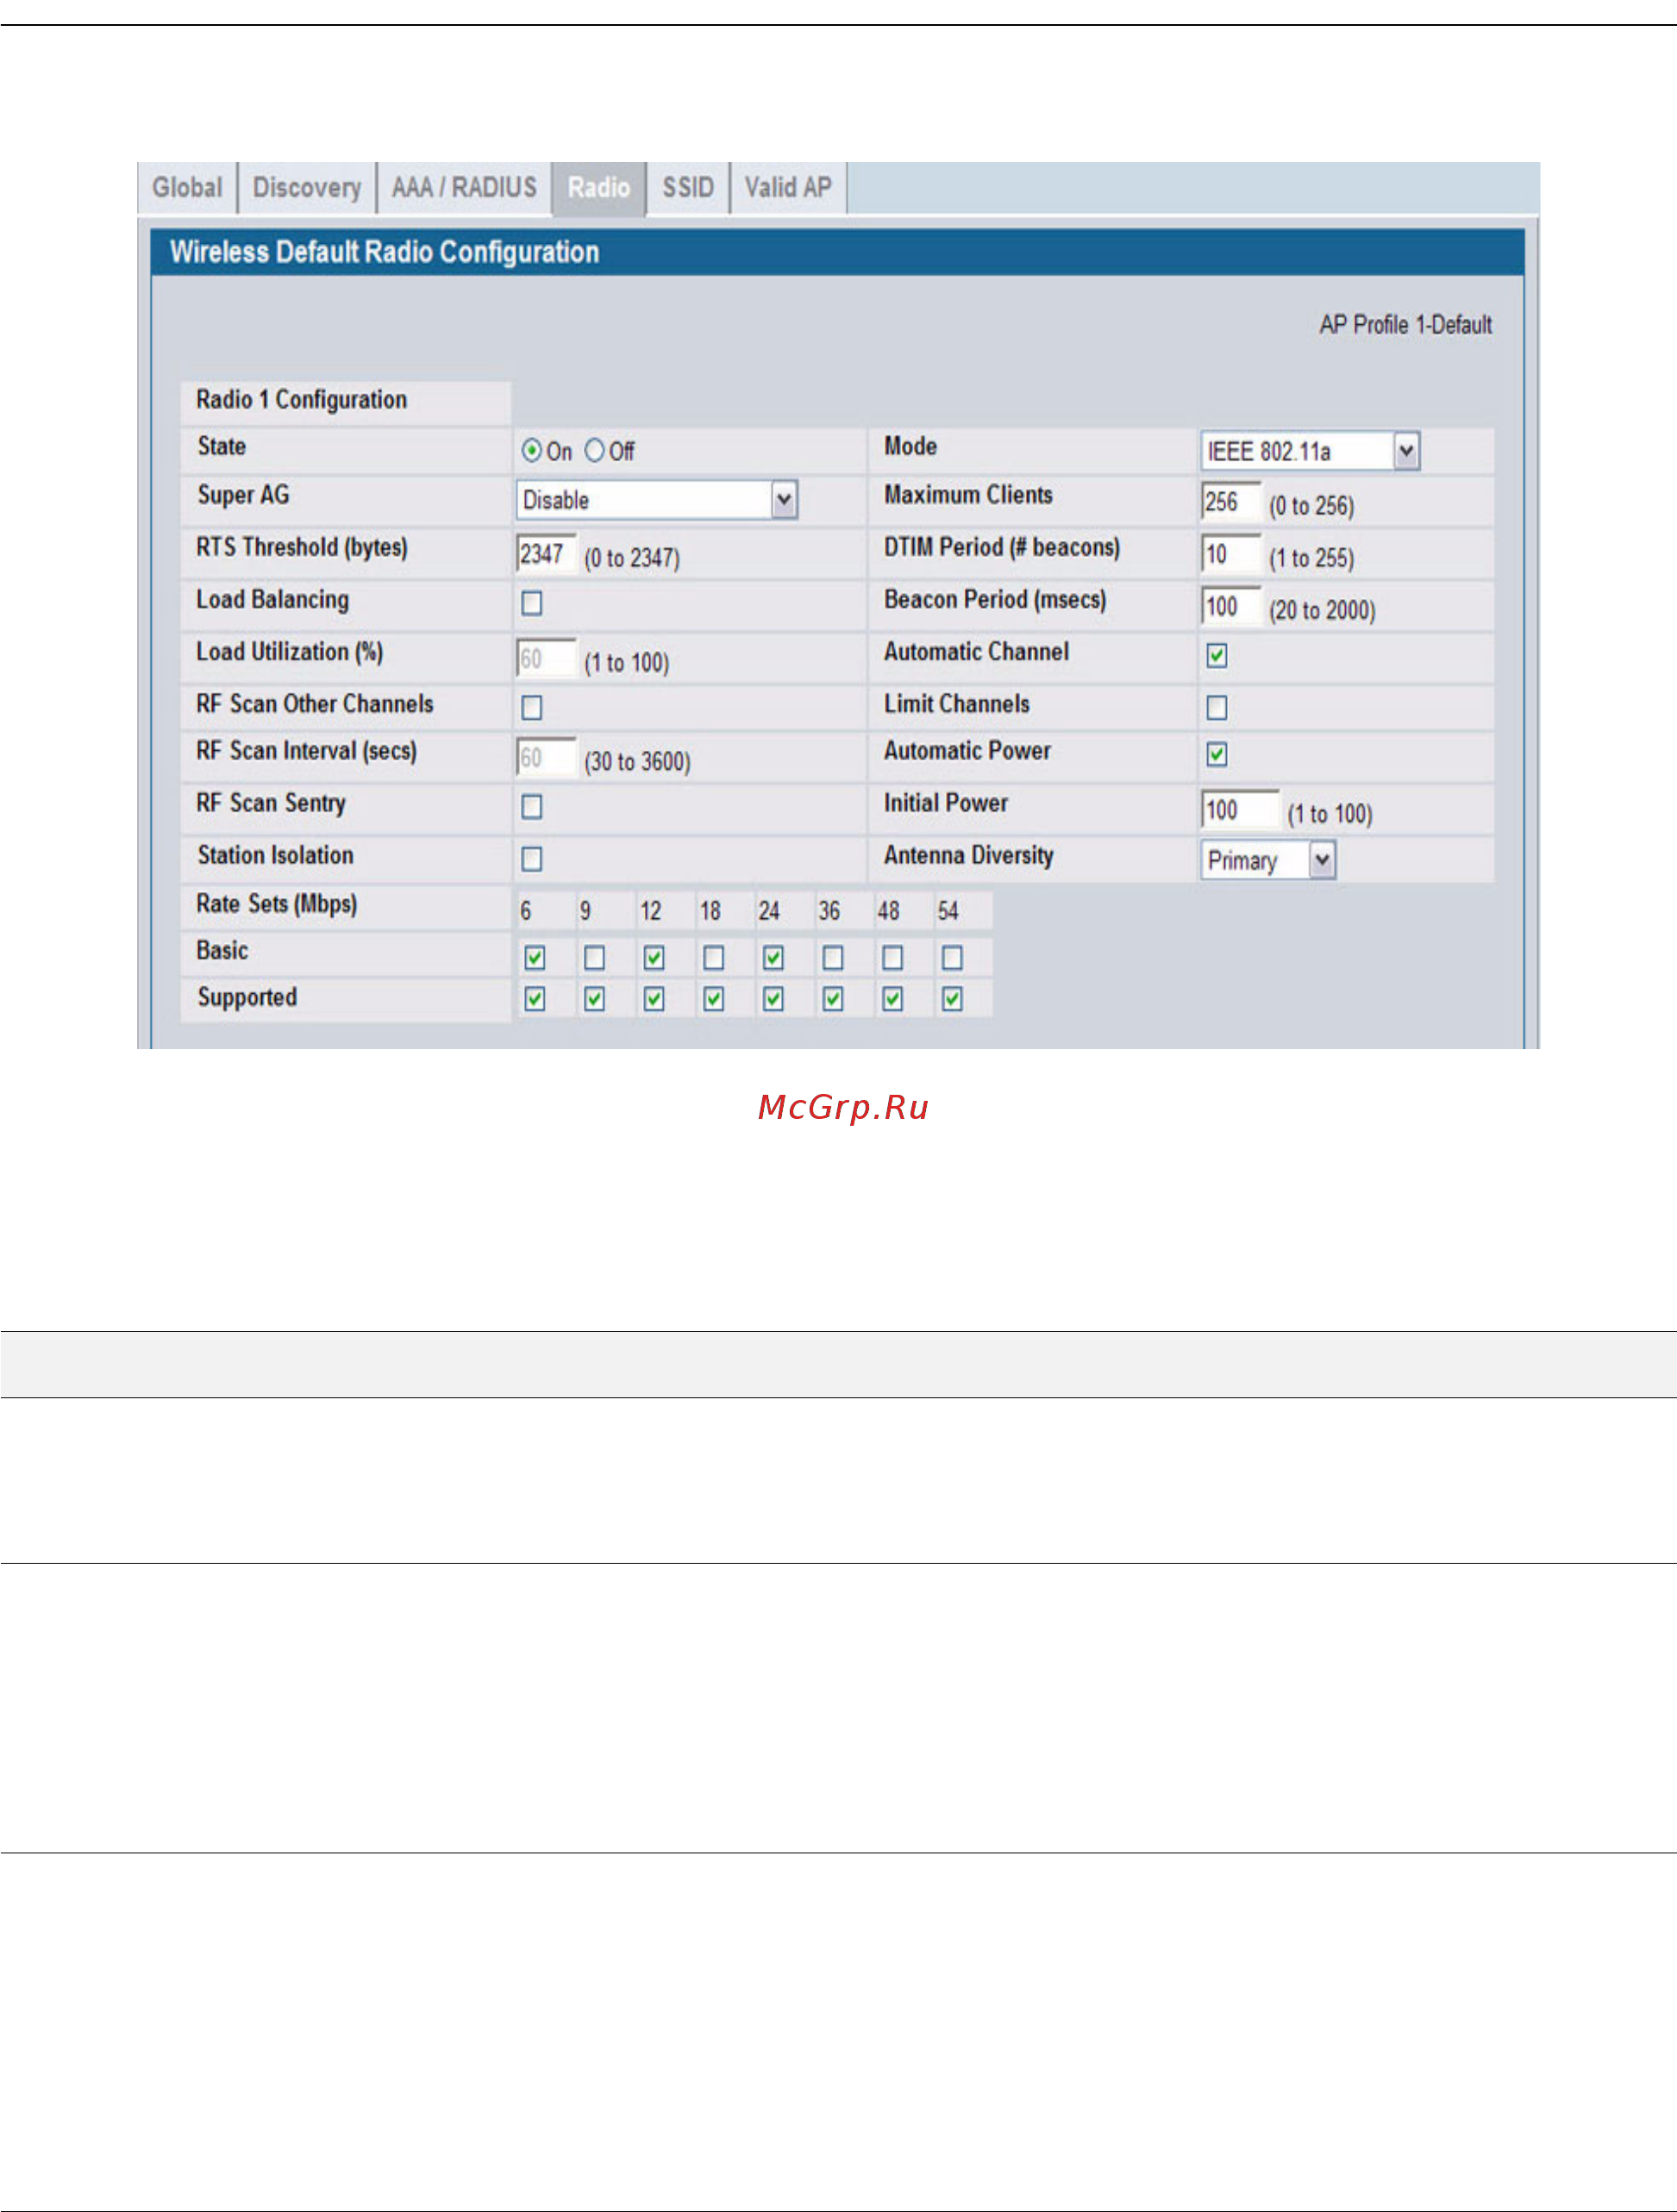Screen dimensions: 1677x2212
Task: Uncheck the Automatic Channel checkbox
Action: pyautogui.click(x=1217, y=656)
